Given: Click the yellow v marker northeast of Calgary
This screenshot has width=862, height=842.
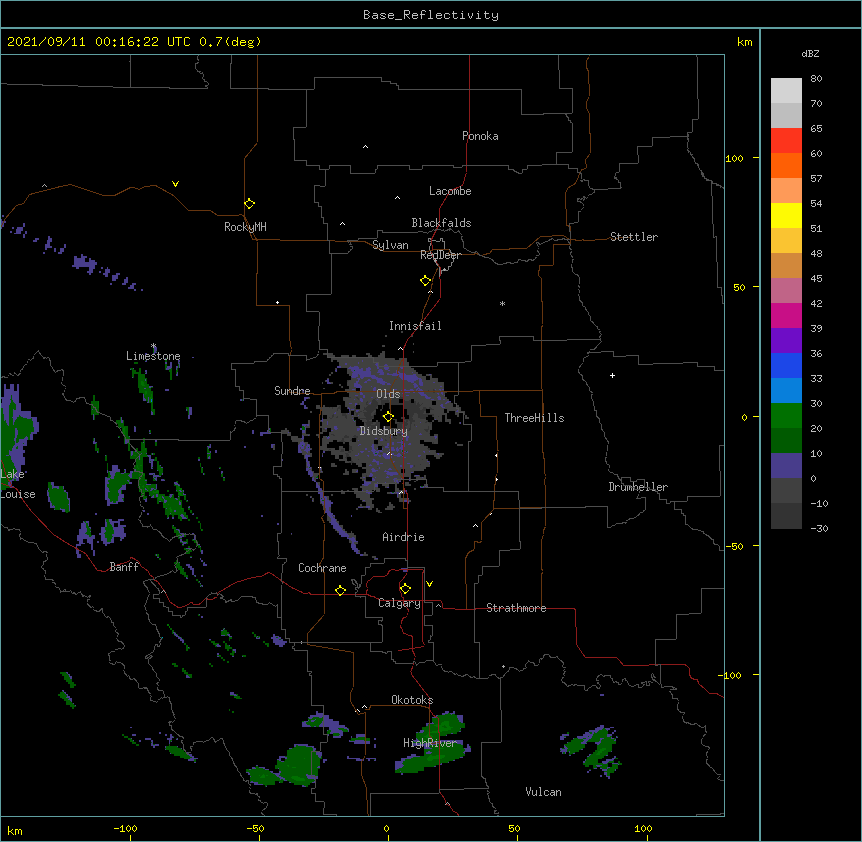Looking at the screenshot, I should [x=429, y=584].
